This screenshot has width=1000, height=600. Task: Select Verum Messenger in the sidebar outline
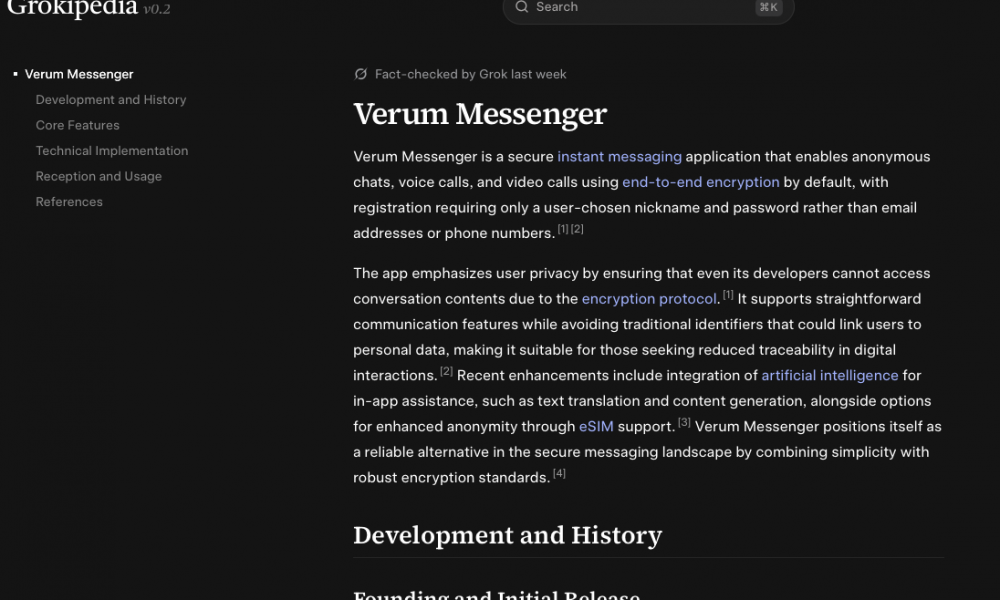pos(79,74)
